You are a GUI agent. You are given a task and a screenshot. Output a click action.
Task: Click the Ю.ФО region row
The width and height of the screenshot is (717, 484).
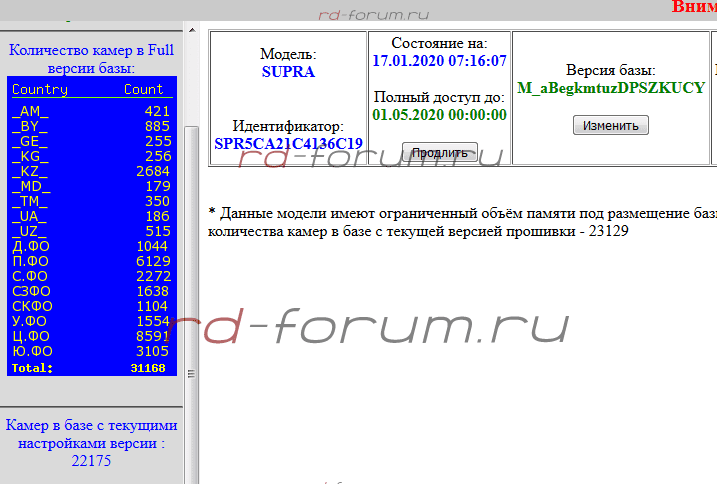tap(91, 351)
